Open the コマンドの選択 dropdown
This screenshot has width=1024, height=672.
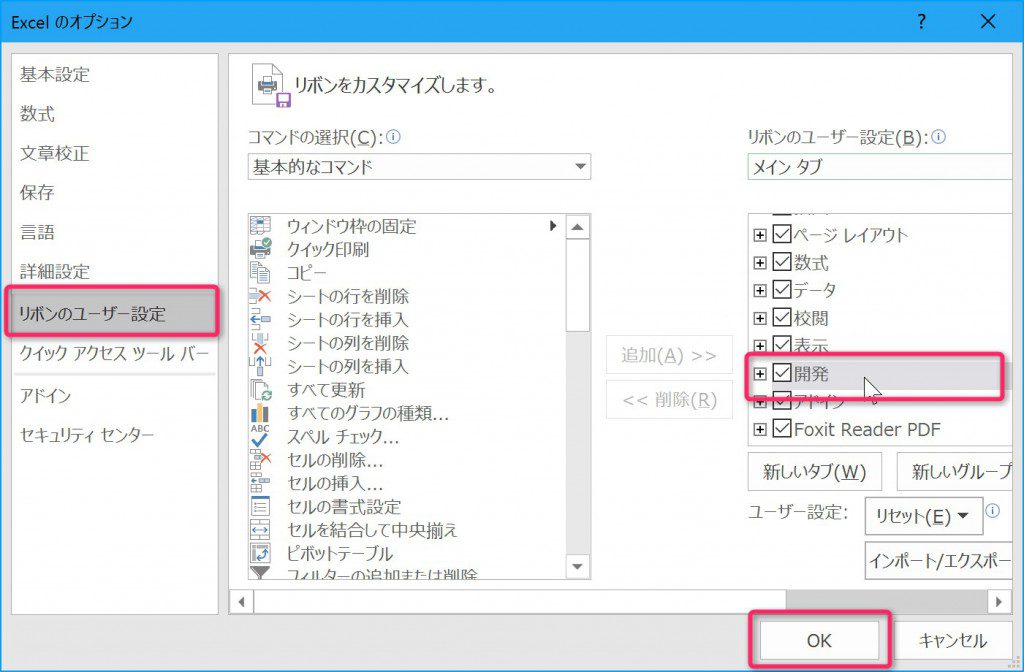click(x=419, y=167)
